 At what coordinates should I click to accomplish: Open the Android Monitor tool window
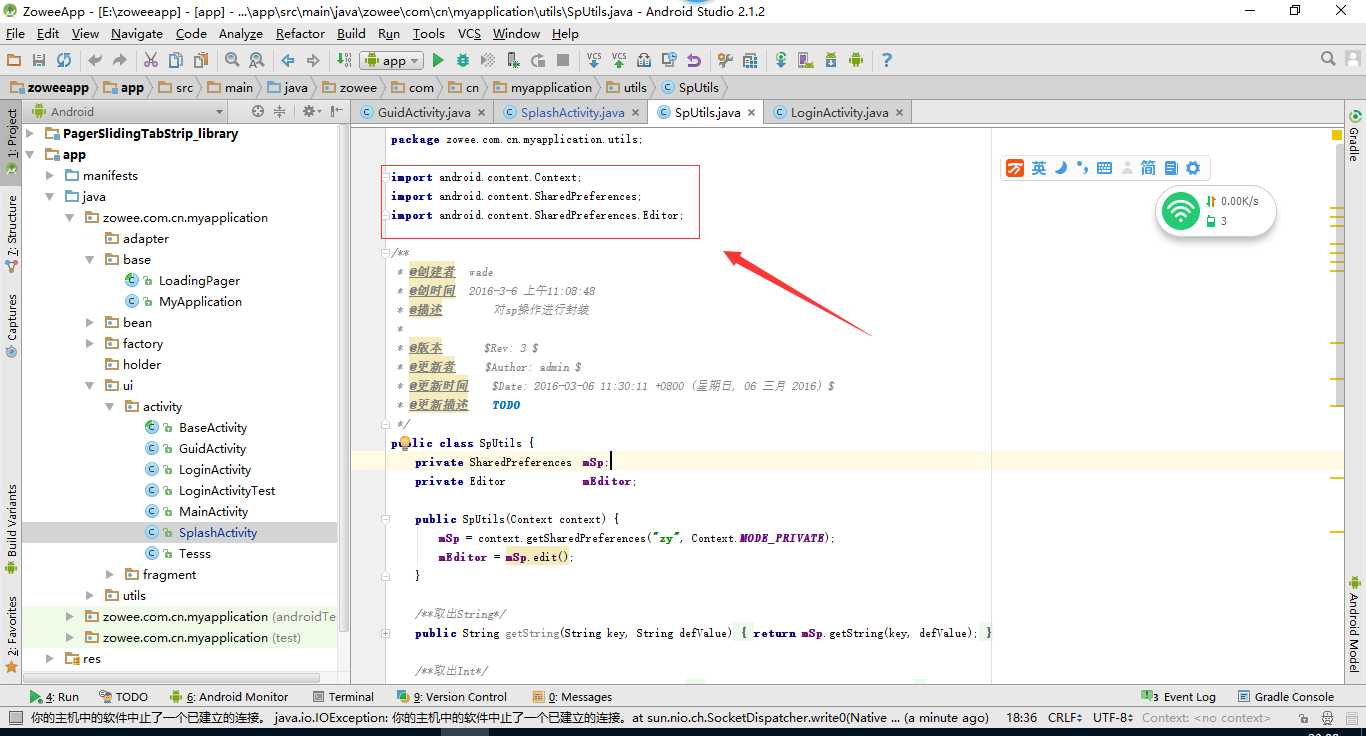(229, 696)
